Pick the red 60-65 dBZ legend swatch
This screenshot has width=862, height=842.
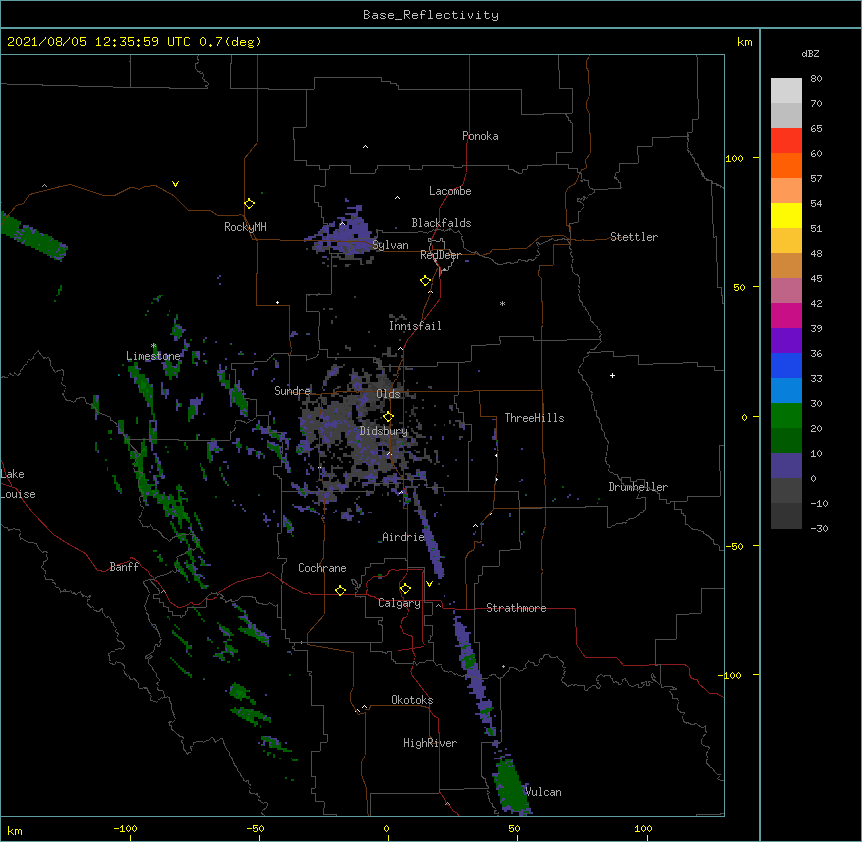[x=786, y=141]
